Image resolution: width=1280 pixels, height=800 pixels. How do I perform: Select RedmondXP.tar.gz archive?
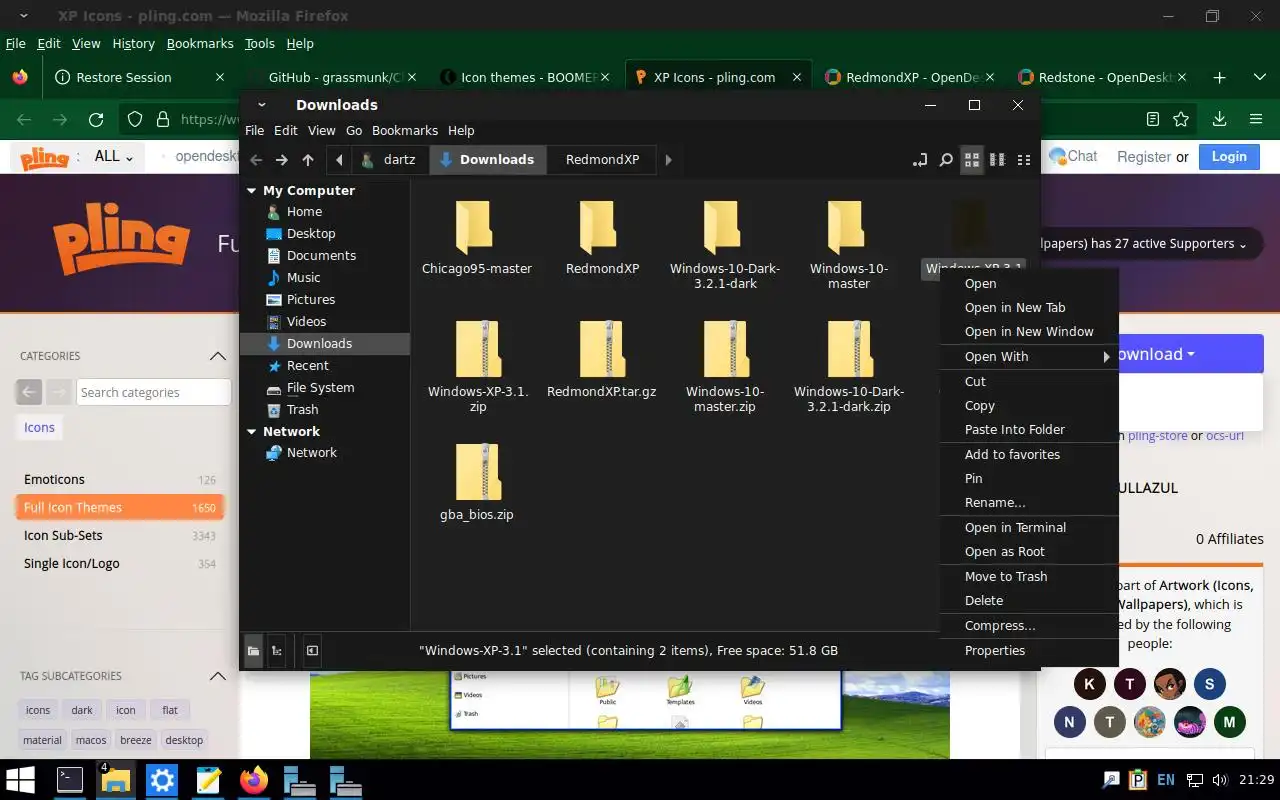click(601, 360)
